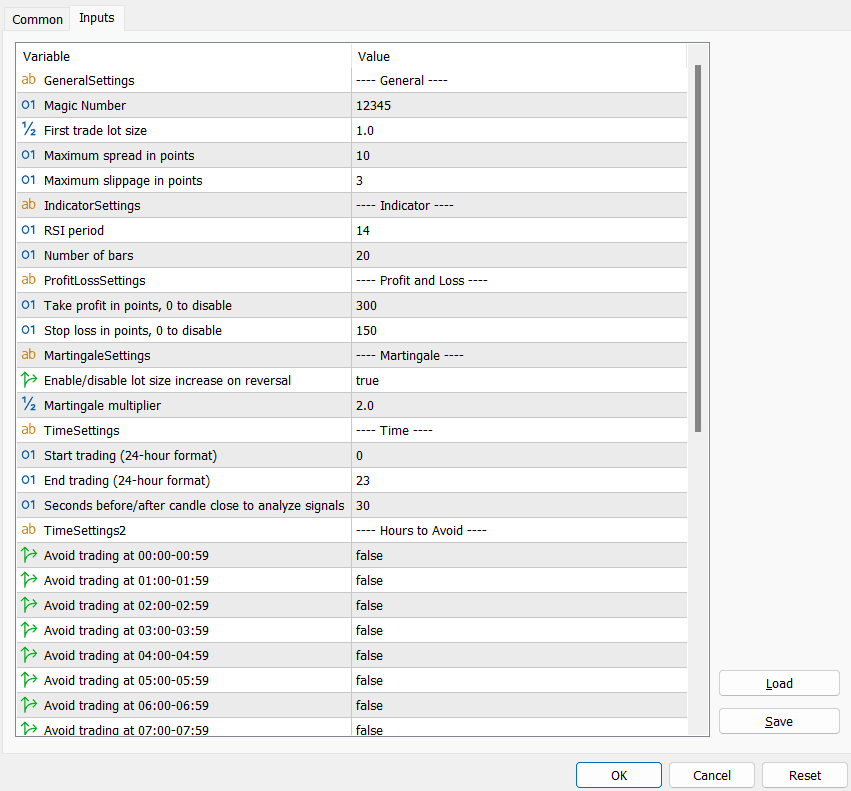Click the integer icon beside Magic Number

pyautogui.click(x=29, y=105)
